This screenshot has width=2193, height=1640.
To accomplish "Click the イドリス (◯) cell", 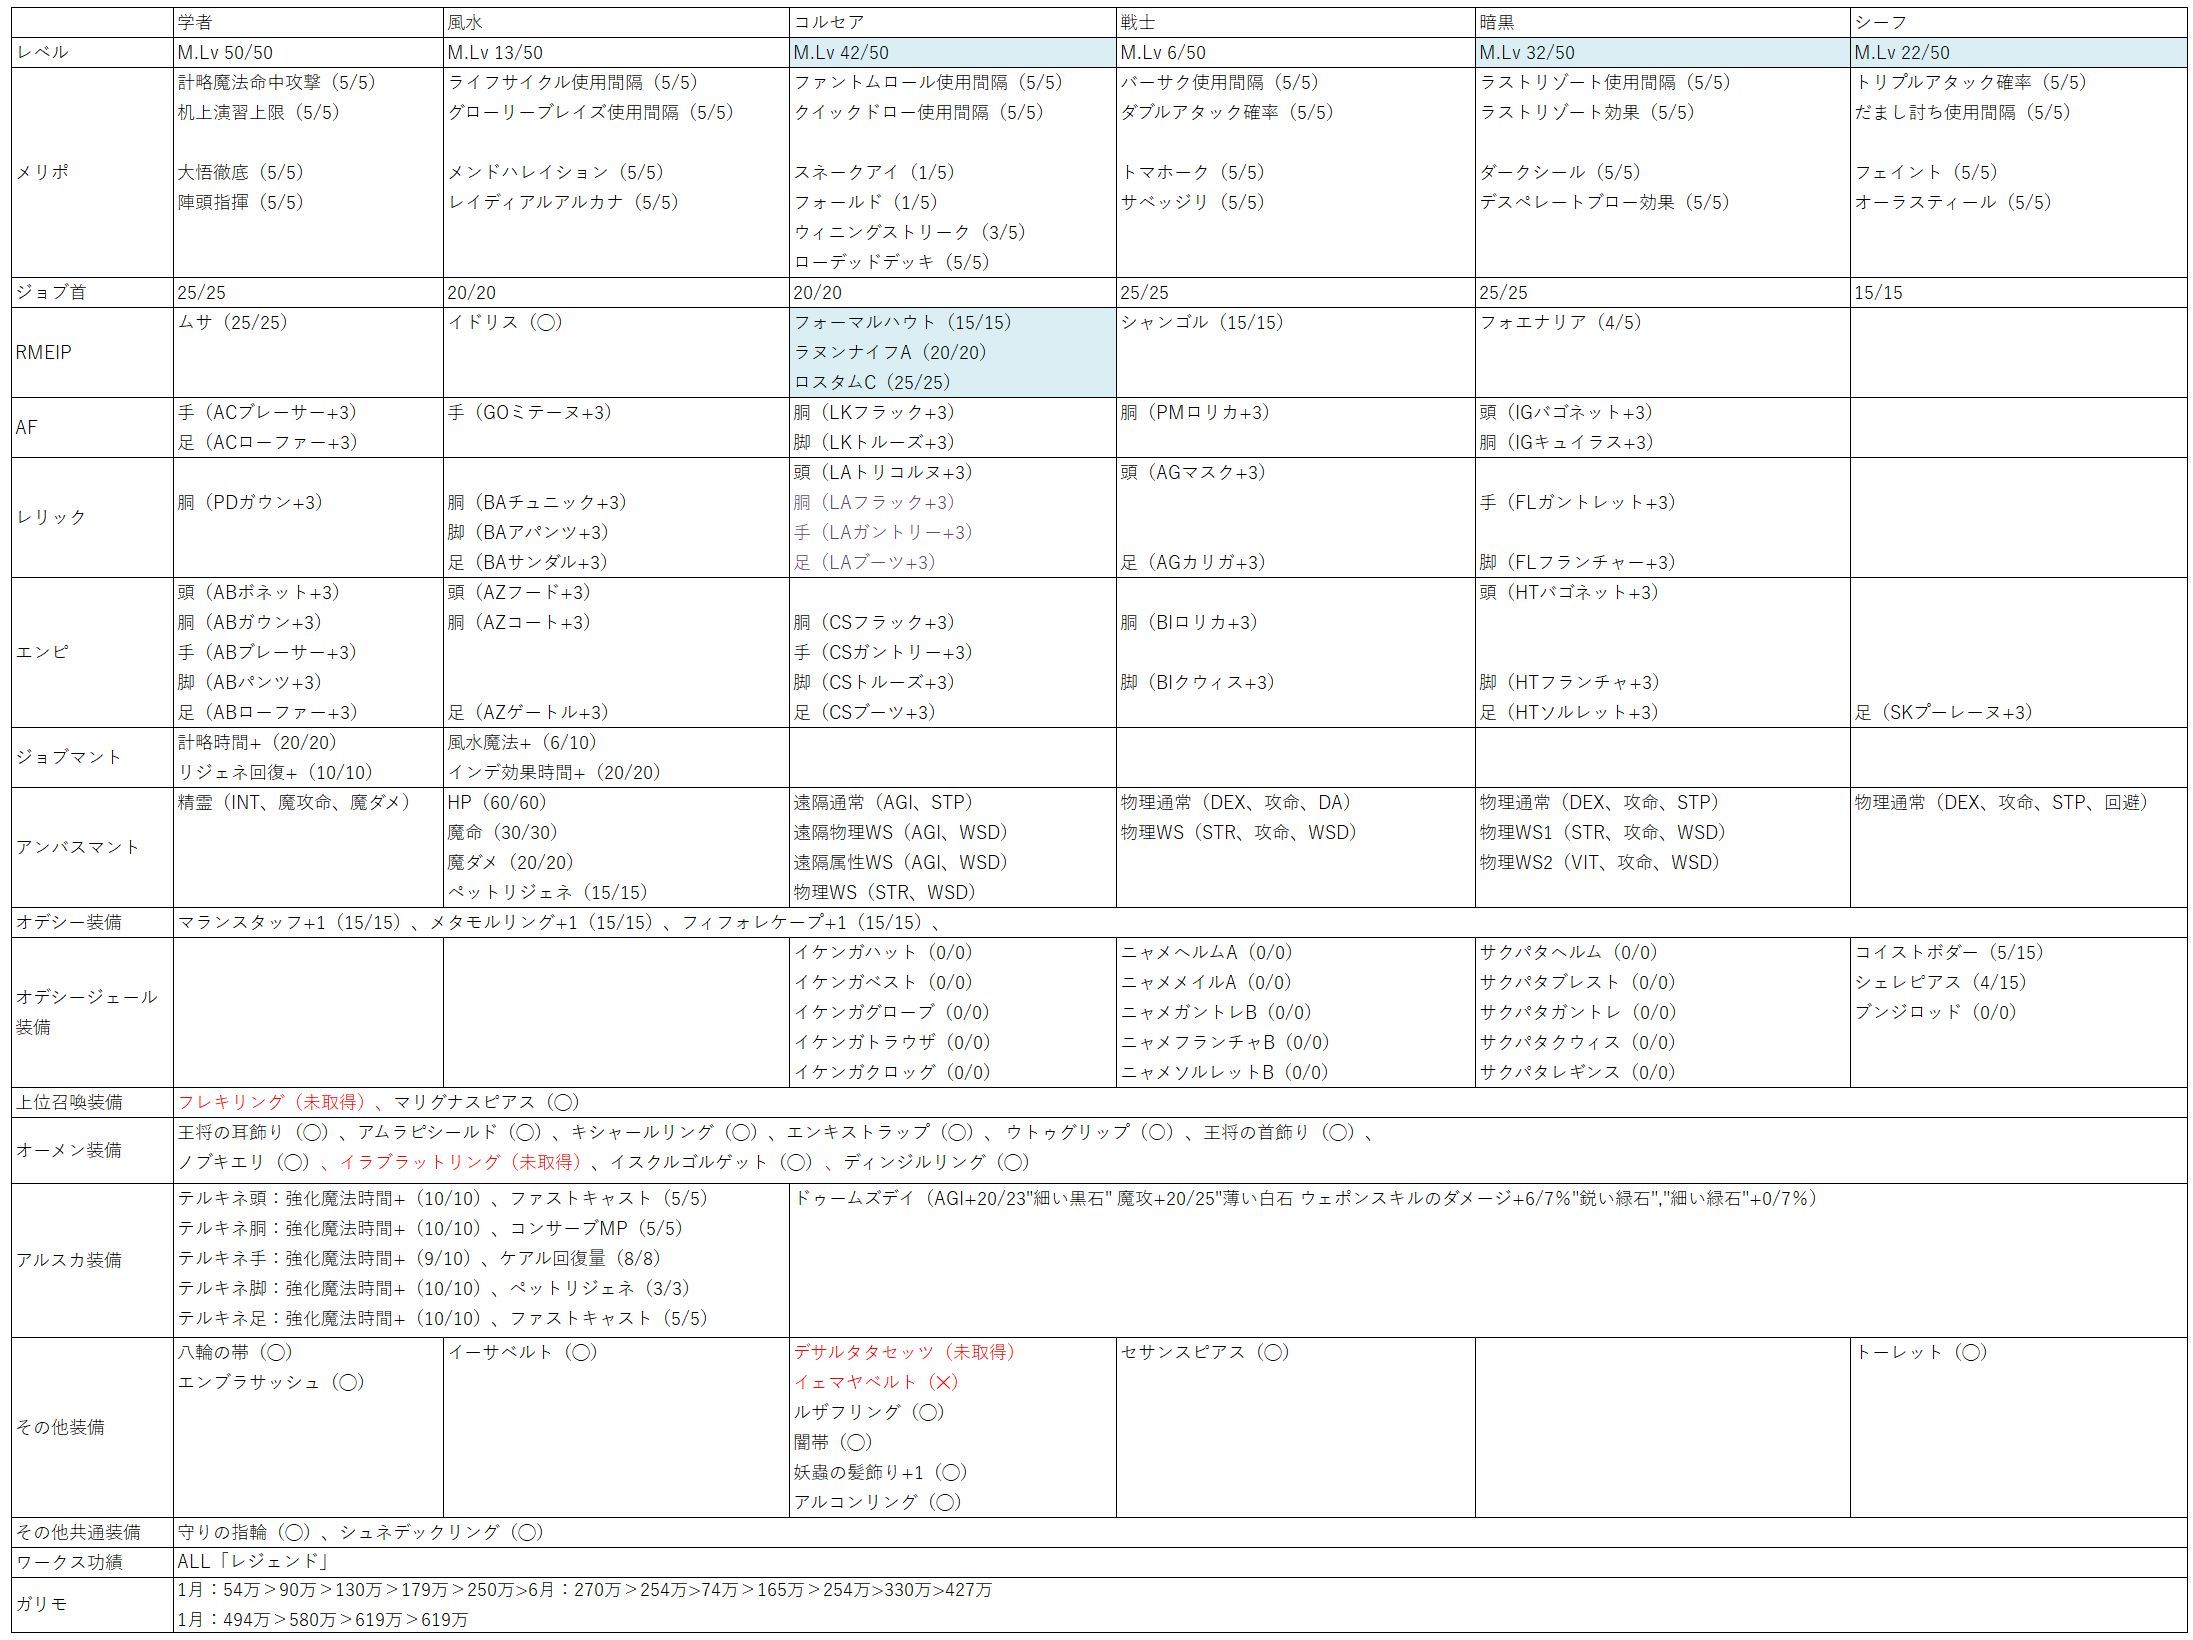I will tap(505, 322).
